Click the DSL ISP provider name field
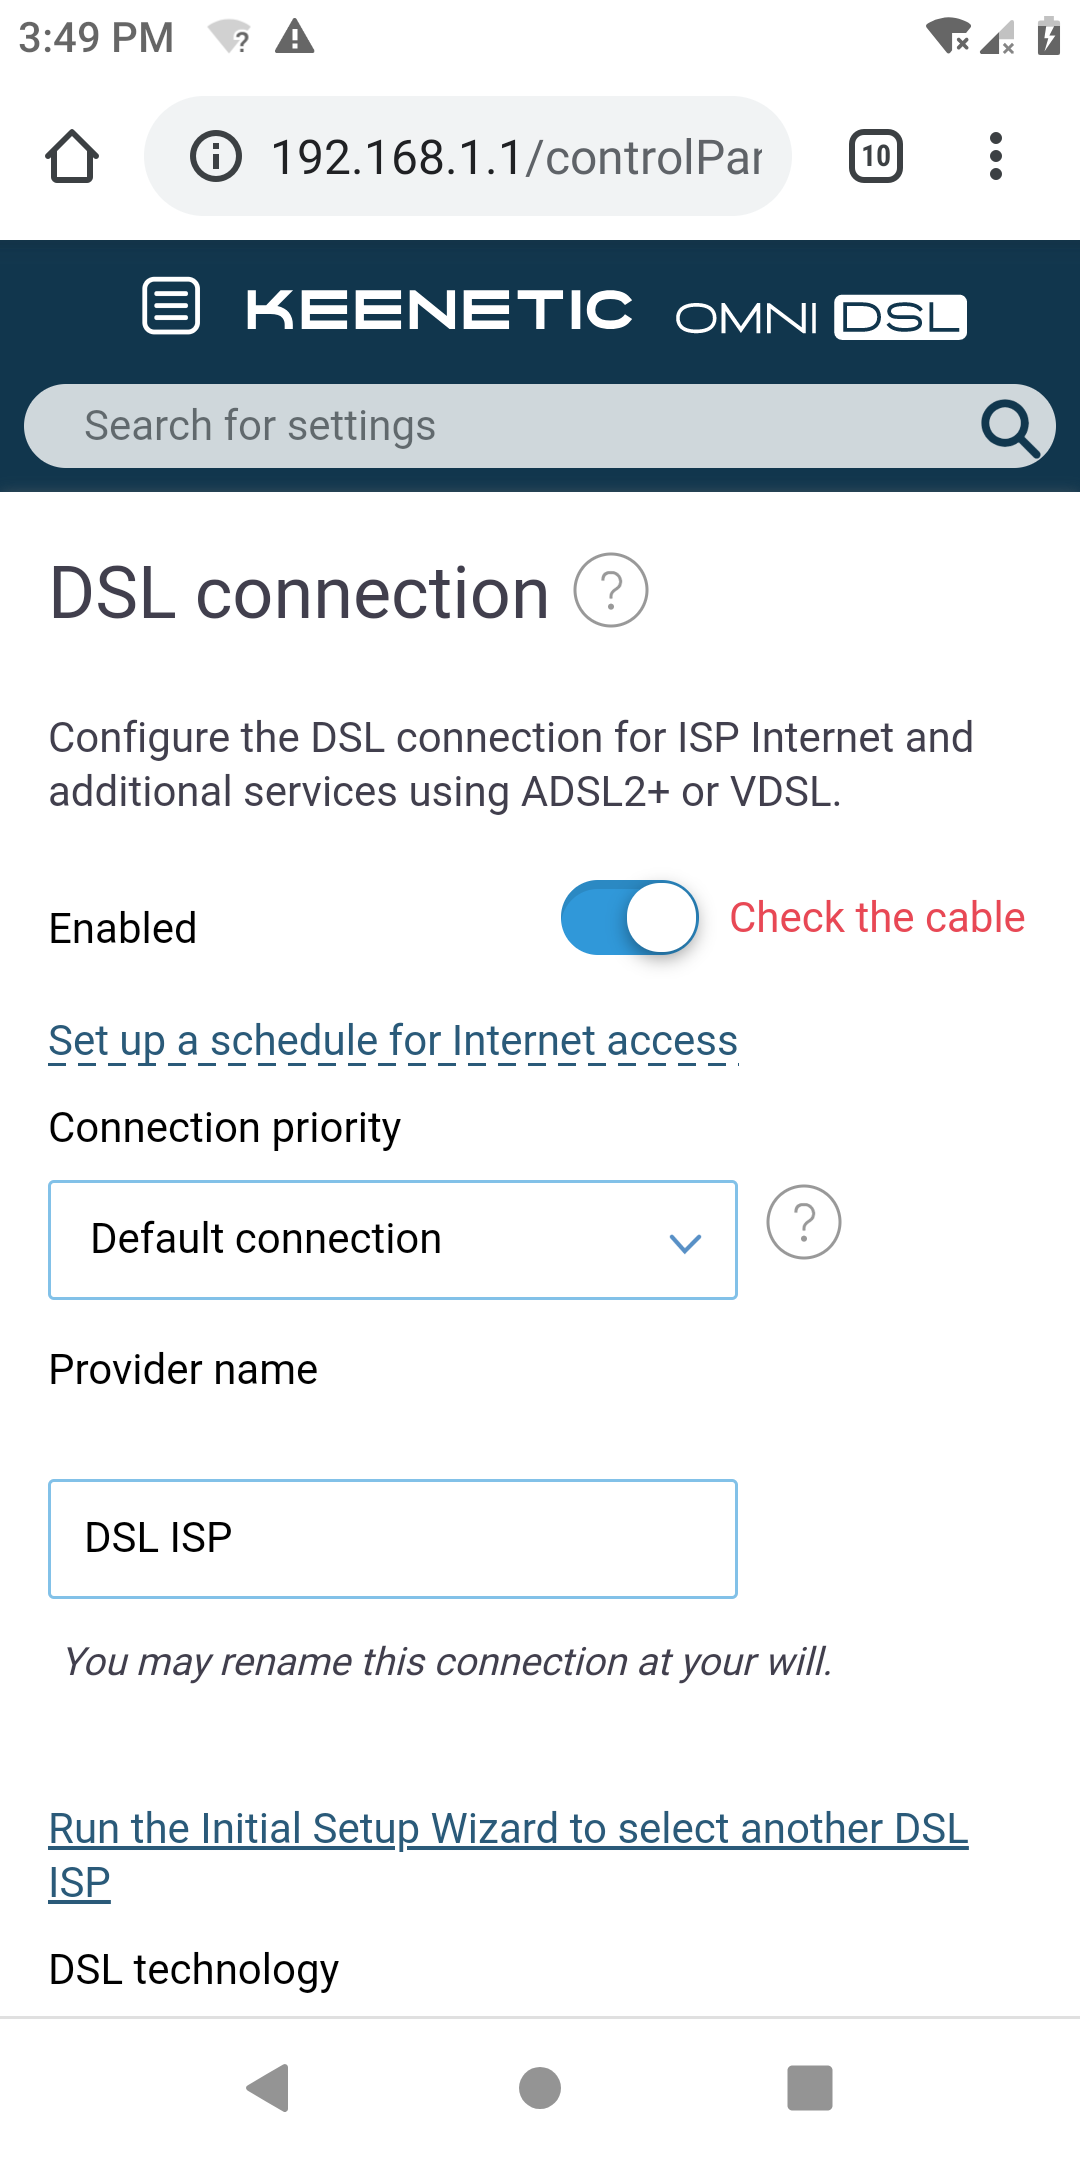 [x=393, y=1539]
